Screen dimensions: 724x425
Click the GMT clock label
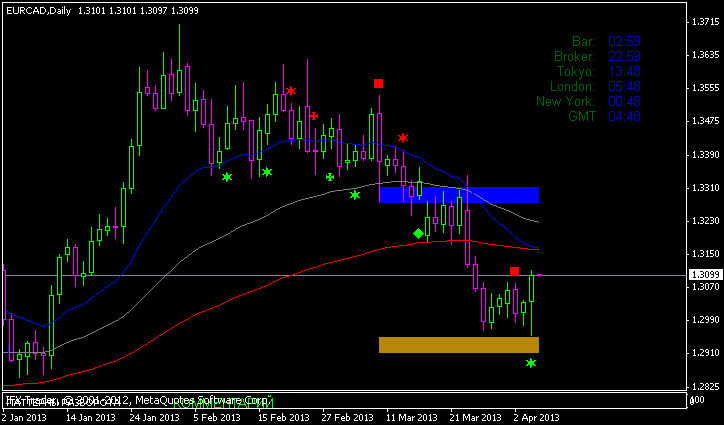pyautogui.click(x=580, y=116)
